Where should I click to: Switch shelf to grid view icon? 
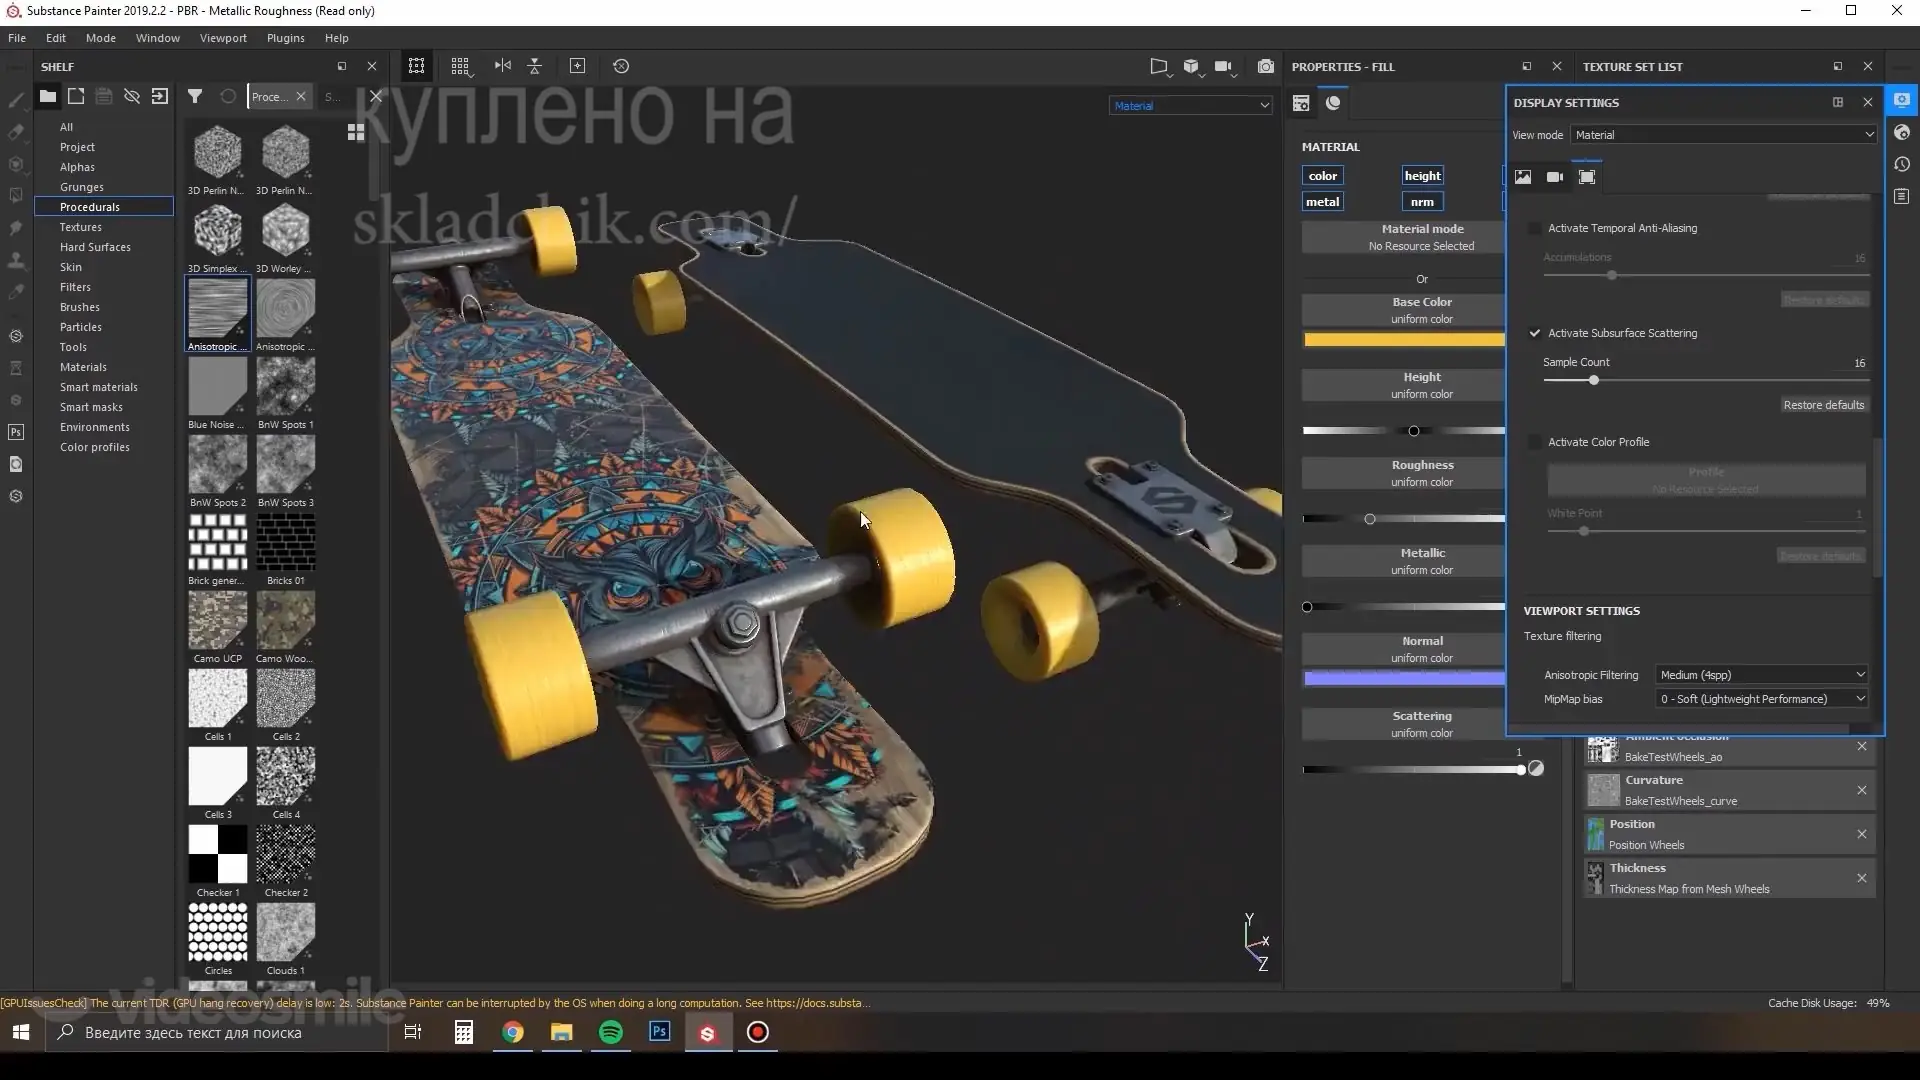(355, 132)
